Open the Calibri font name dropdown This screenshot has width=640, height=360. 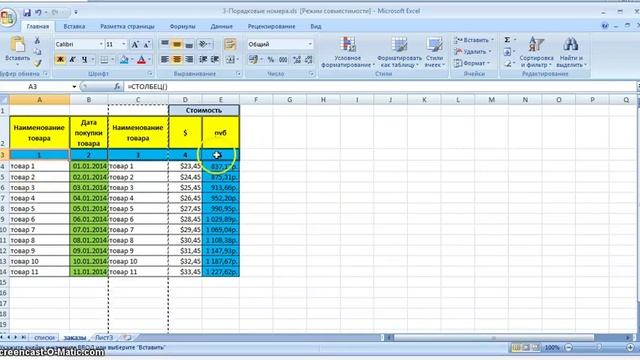coord(101,44)
